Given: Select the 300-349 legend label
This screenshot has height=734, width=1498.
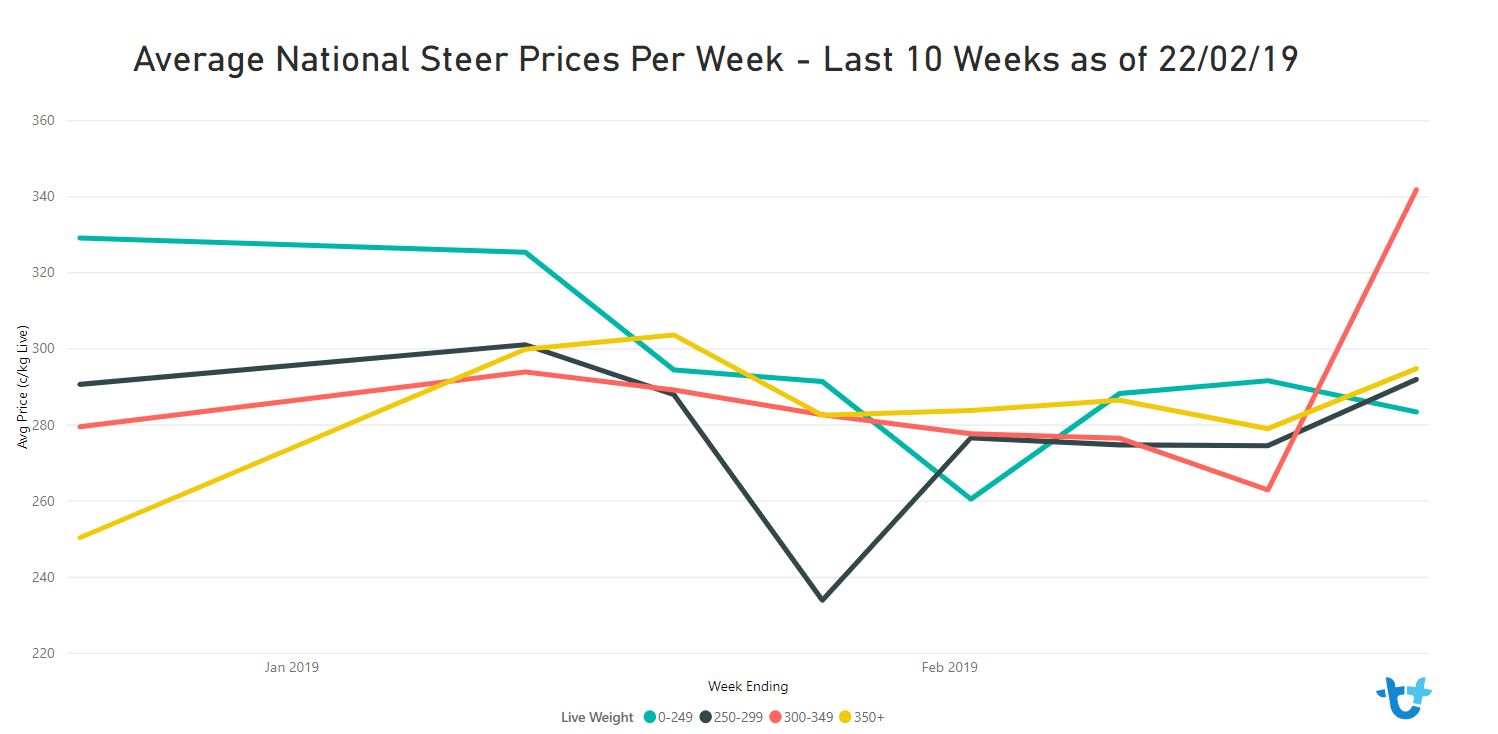Looking at the screenshot, I should [808, 717].
